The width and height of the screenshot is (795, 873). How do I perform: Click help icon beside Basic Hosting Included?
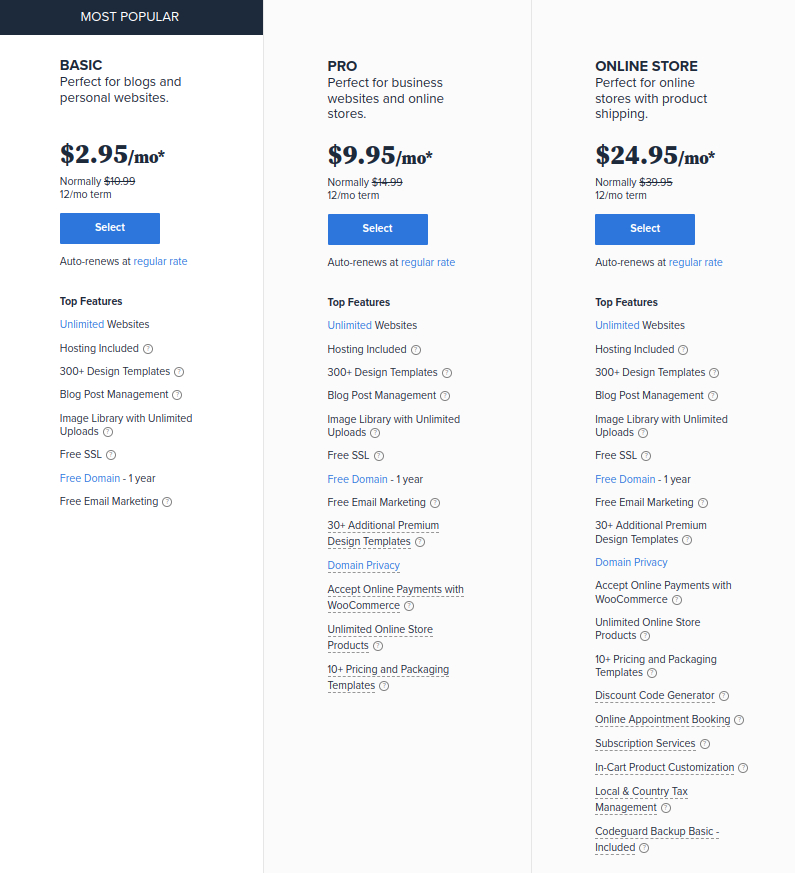148,349
